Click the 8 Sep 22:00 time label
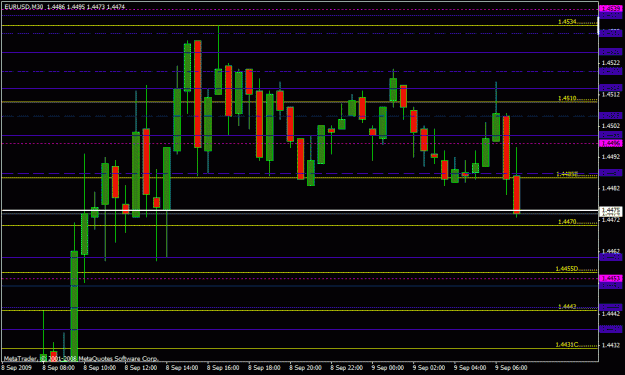The width and height of the screenshot is (625, 375). tap(346, 368)
